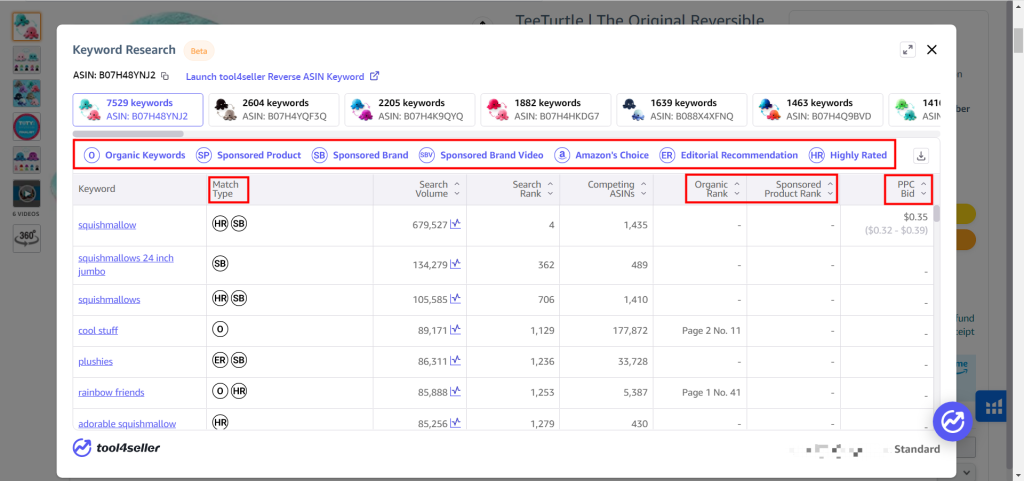Sort by Sponsored Product Rank column arrows

pyautogui.click(x=831, y=189)
